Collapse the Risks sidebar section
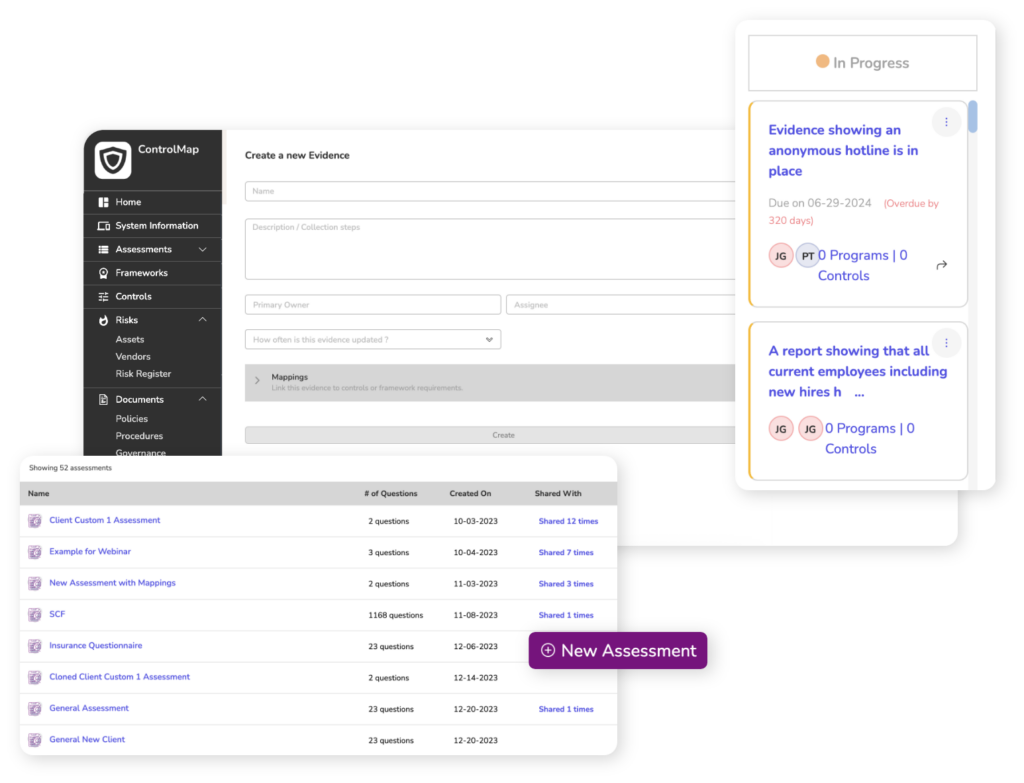The width and height of the screenshot is (1024, 783). pyautogui.click(x=202, y=319)
